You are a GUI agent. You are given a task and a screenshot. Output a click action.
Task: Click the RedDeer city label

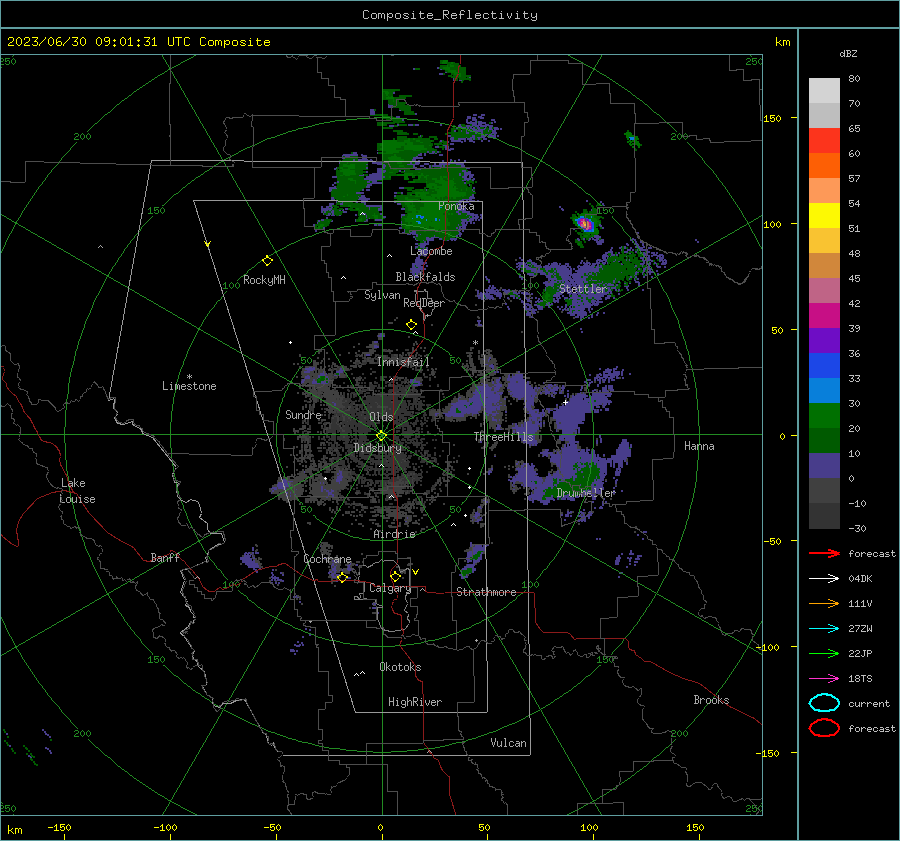(424, 303)
